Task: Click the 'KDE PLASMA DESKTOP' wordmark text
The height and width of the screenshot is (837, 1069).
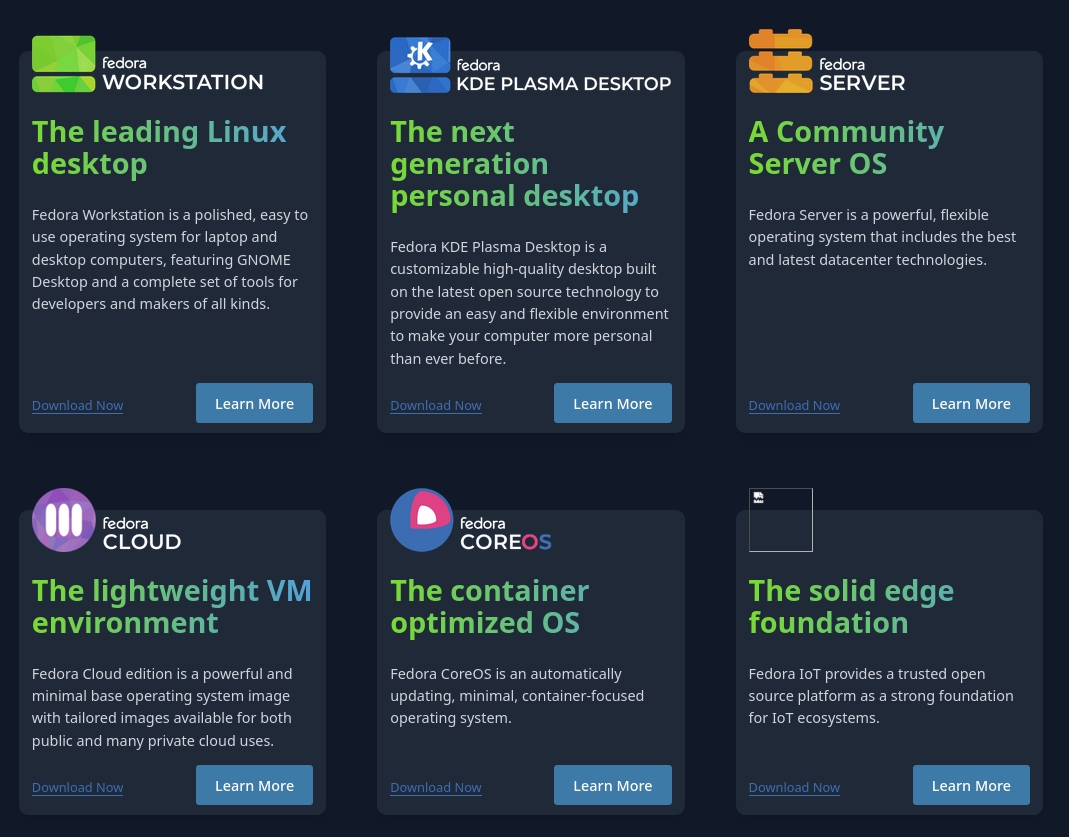Action: click(564, 84)
